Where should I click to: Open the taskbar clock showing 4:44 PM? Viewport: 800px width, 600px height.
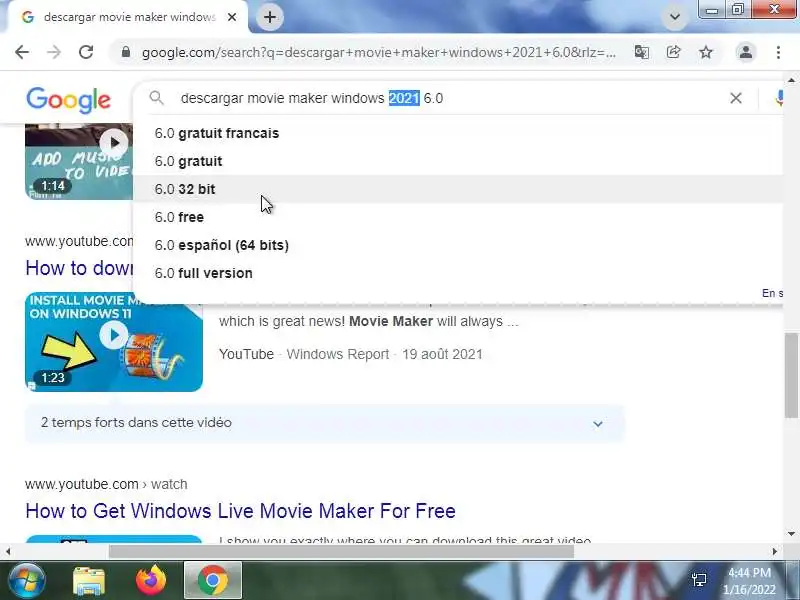[x=749, y=581]
